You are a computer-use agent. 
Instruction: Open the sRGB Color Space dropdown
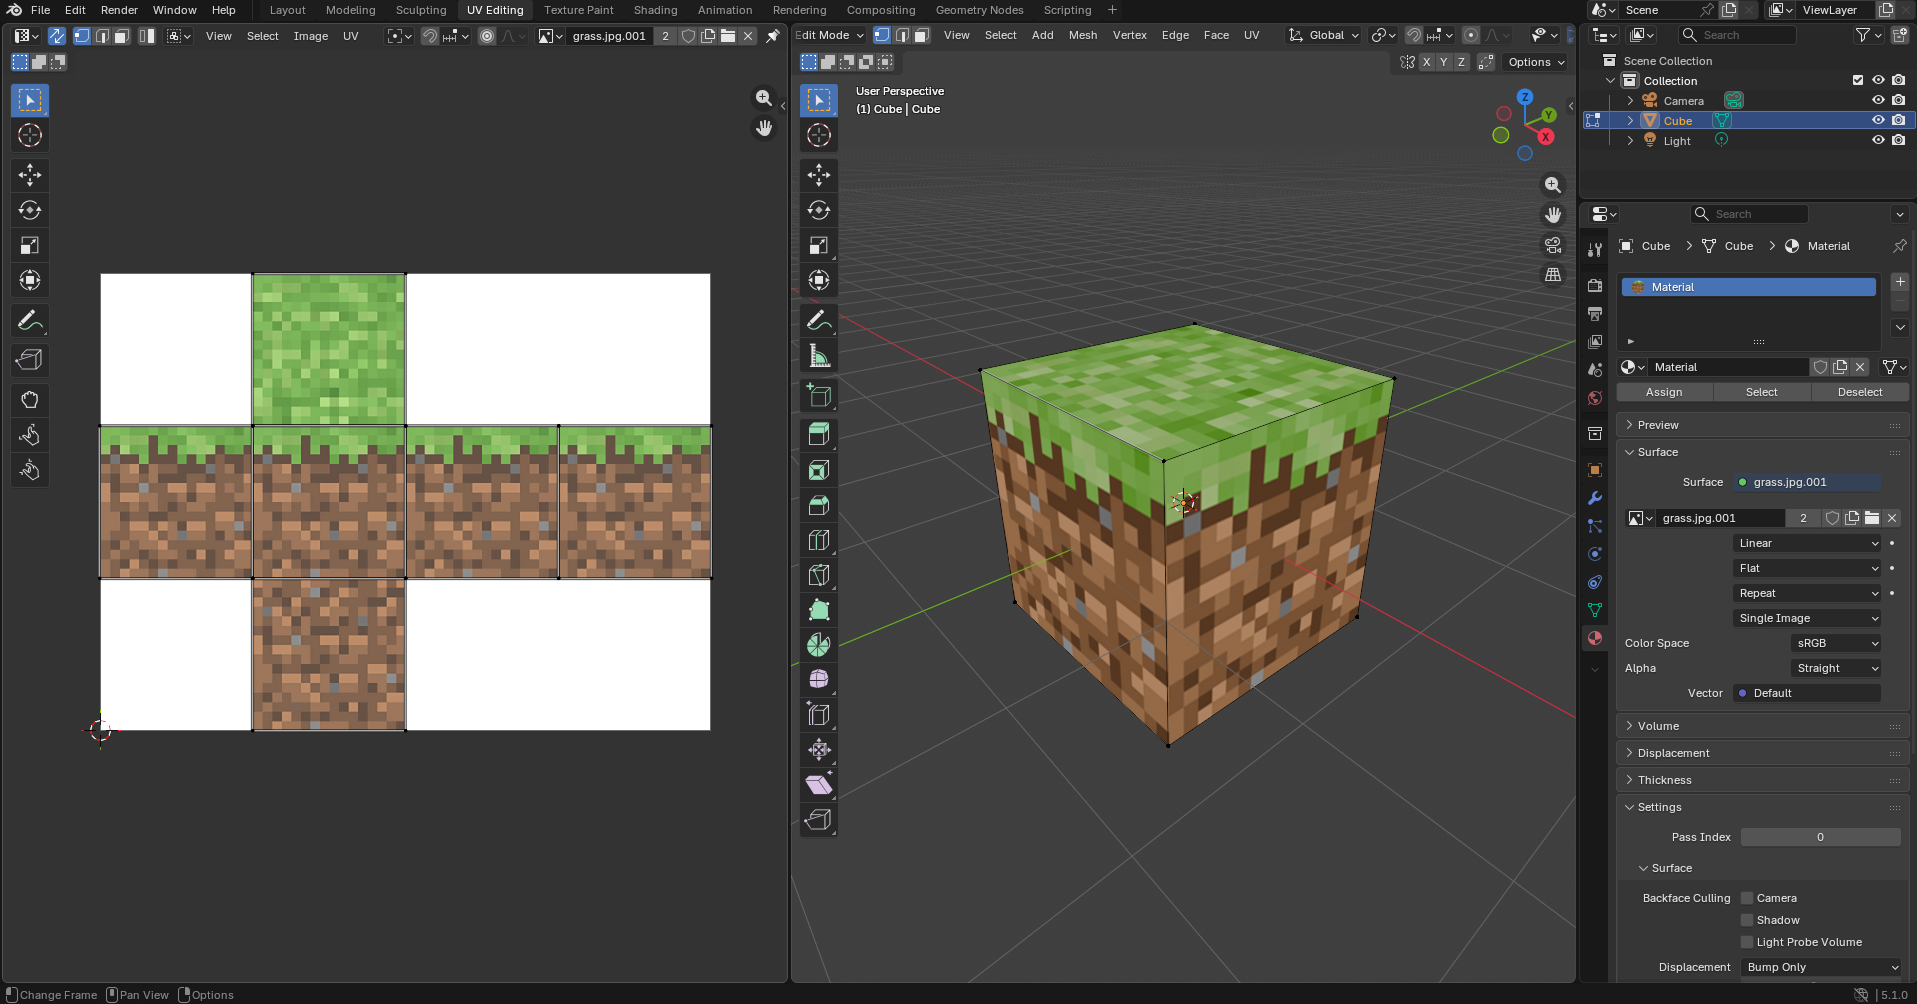coord(1836,643)
